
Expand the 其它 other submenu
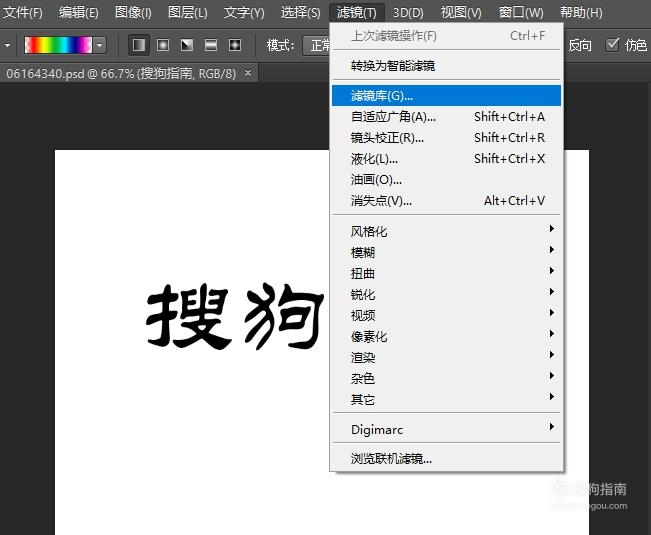pos(446,400)
